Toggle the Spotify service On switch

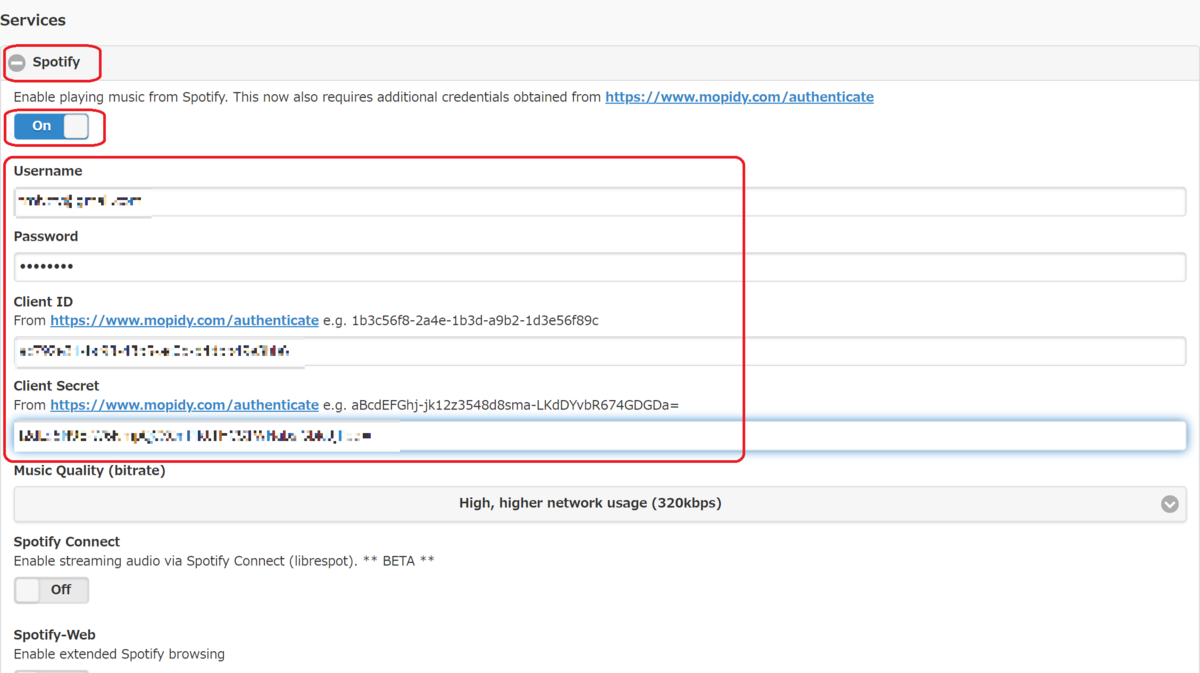click(x=51, y=126)
